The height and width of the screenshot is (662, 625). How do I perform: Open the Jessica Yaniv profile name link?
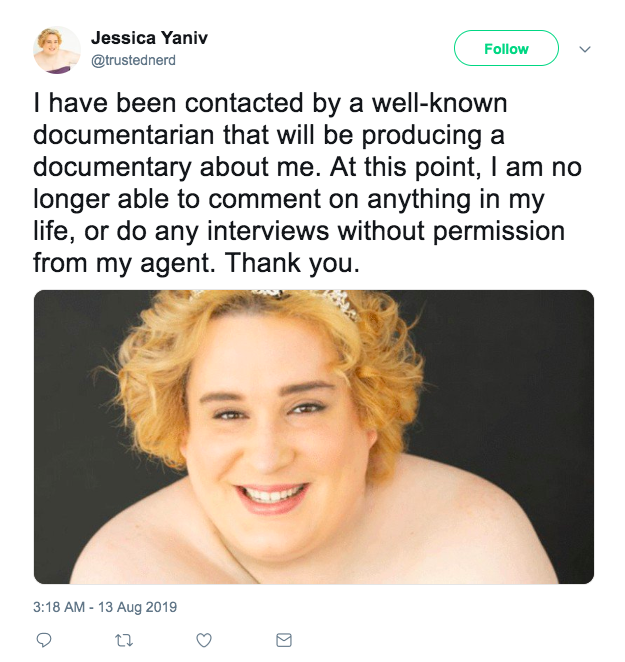[149, 38]
